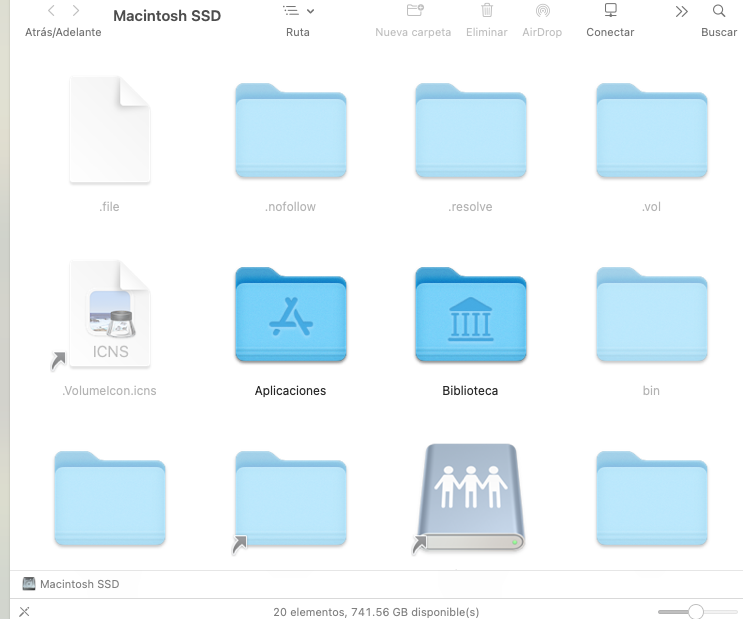This screenshot has width=743, height=619.
Task: Click the Conectar server icon
Action: coord(611,10)
